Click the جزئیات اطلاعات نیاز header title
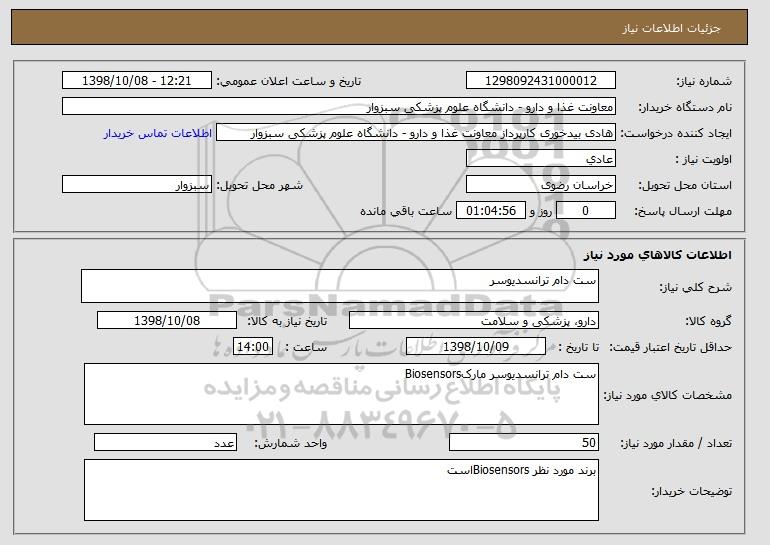The width and height of the screenshot is (770, 545). pos(671,28)
